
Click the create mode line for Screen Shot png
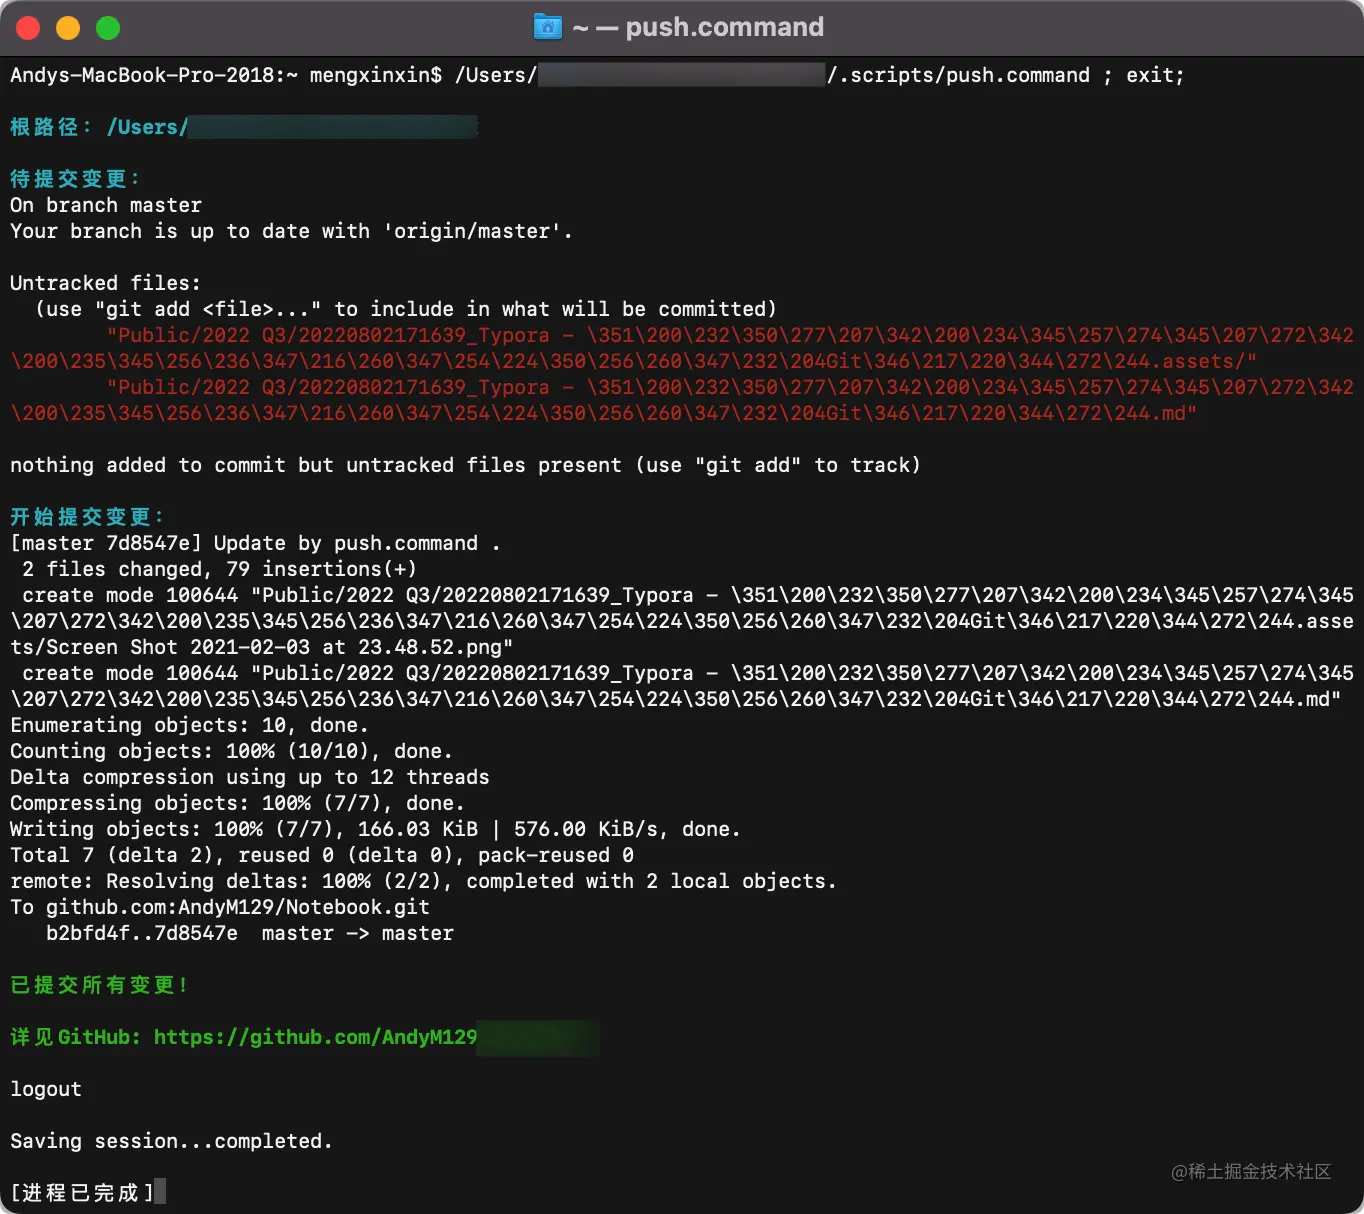pyautogui.click(x=682, y=621)
